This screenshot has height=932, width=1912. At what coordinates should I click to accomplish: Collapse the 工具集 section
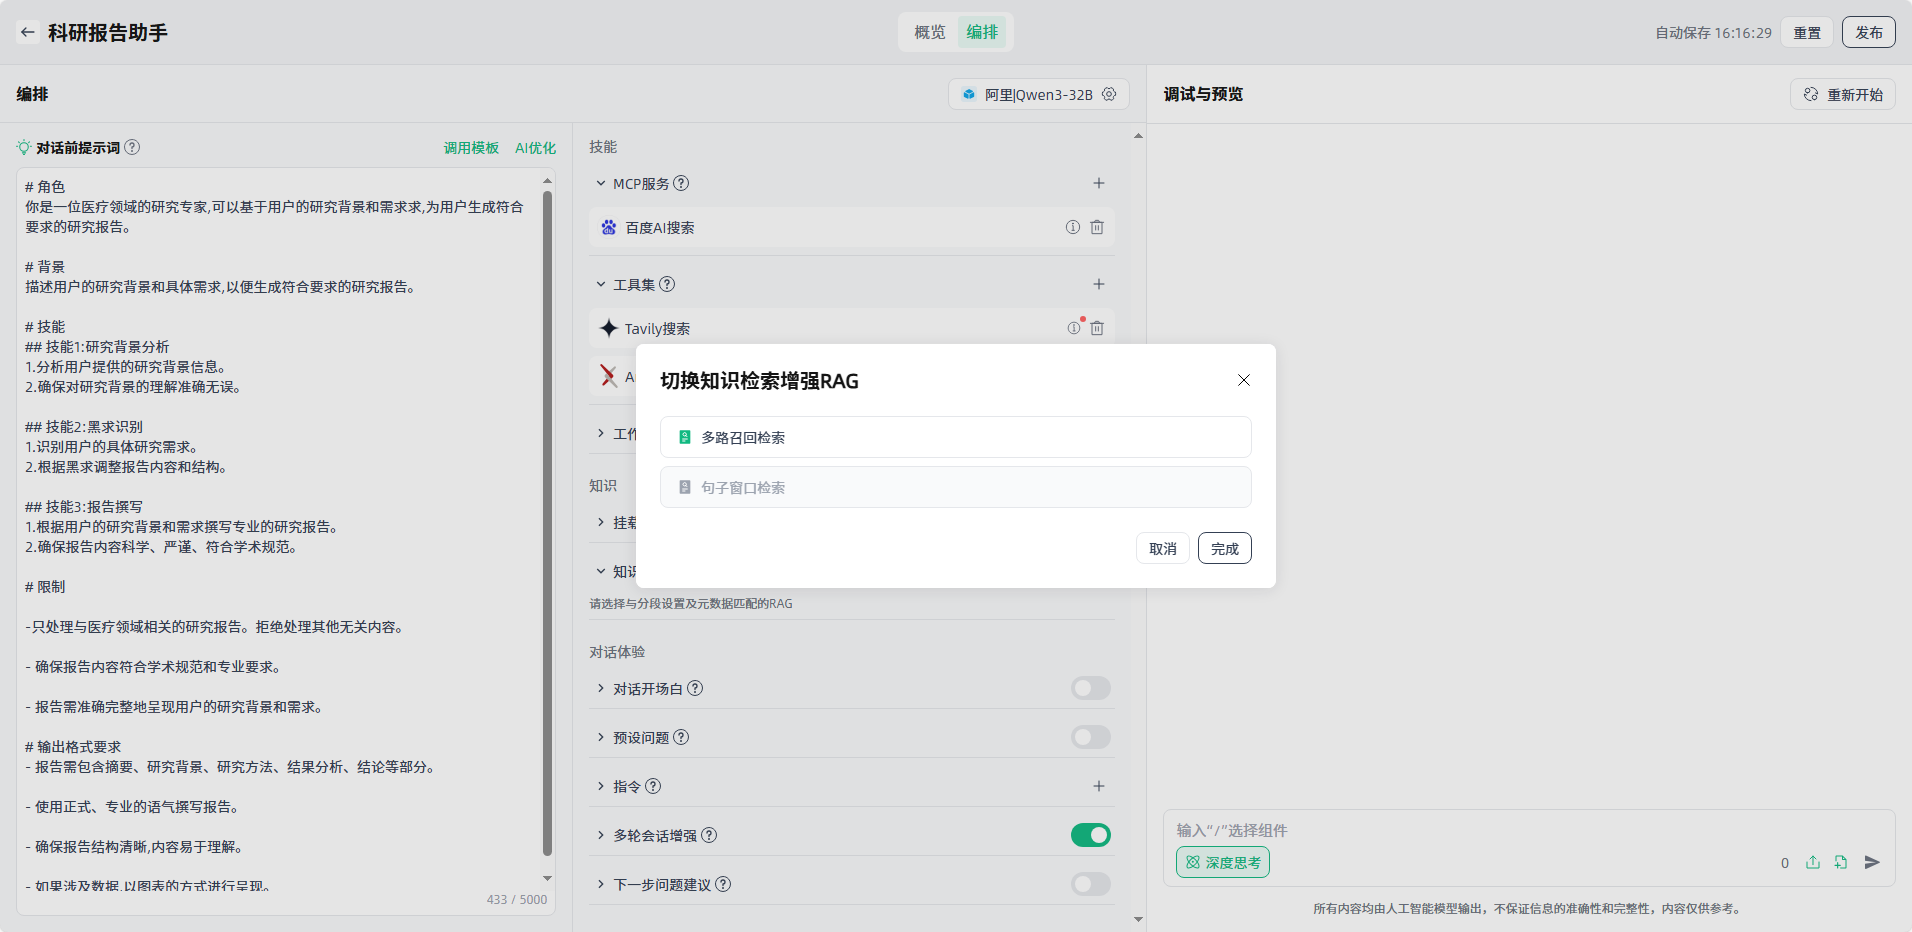601,284
